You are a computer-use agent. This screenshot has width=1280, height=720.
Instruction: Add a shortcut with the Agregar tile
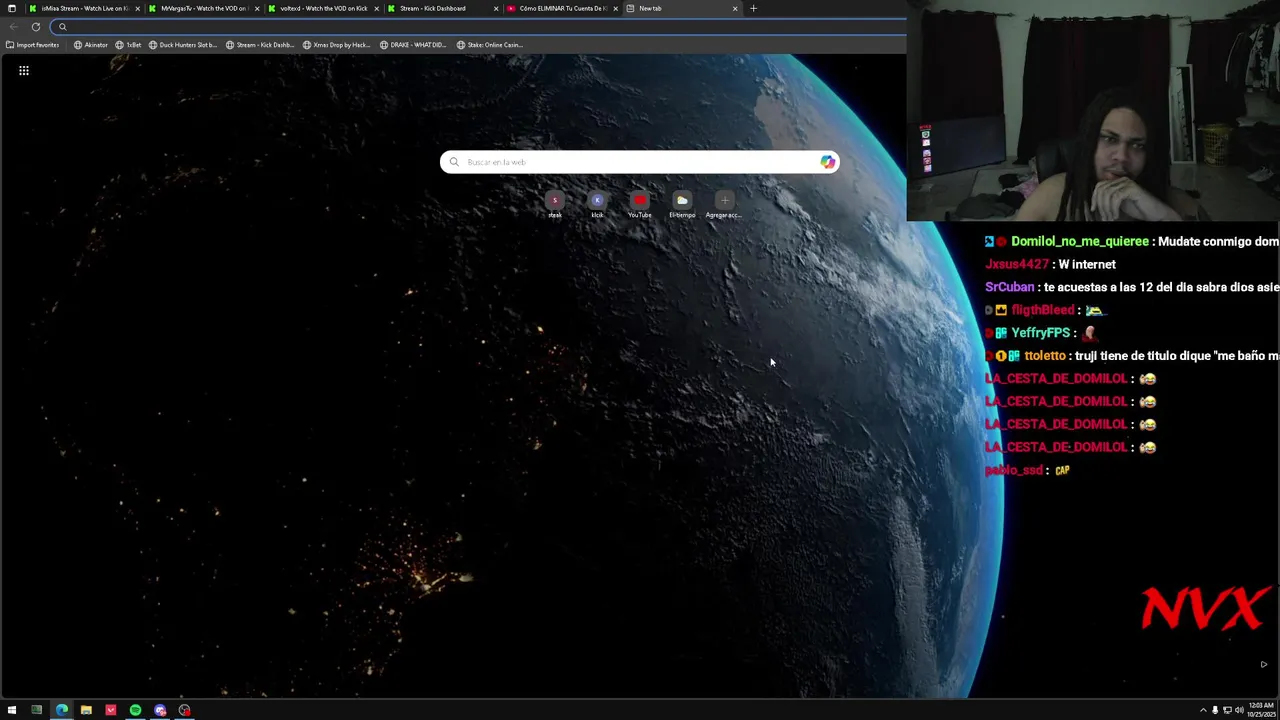point(724,205)
